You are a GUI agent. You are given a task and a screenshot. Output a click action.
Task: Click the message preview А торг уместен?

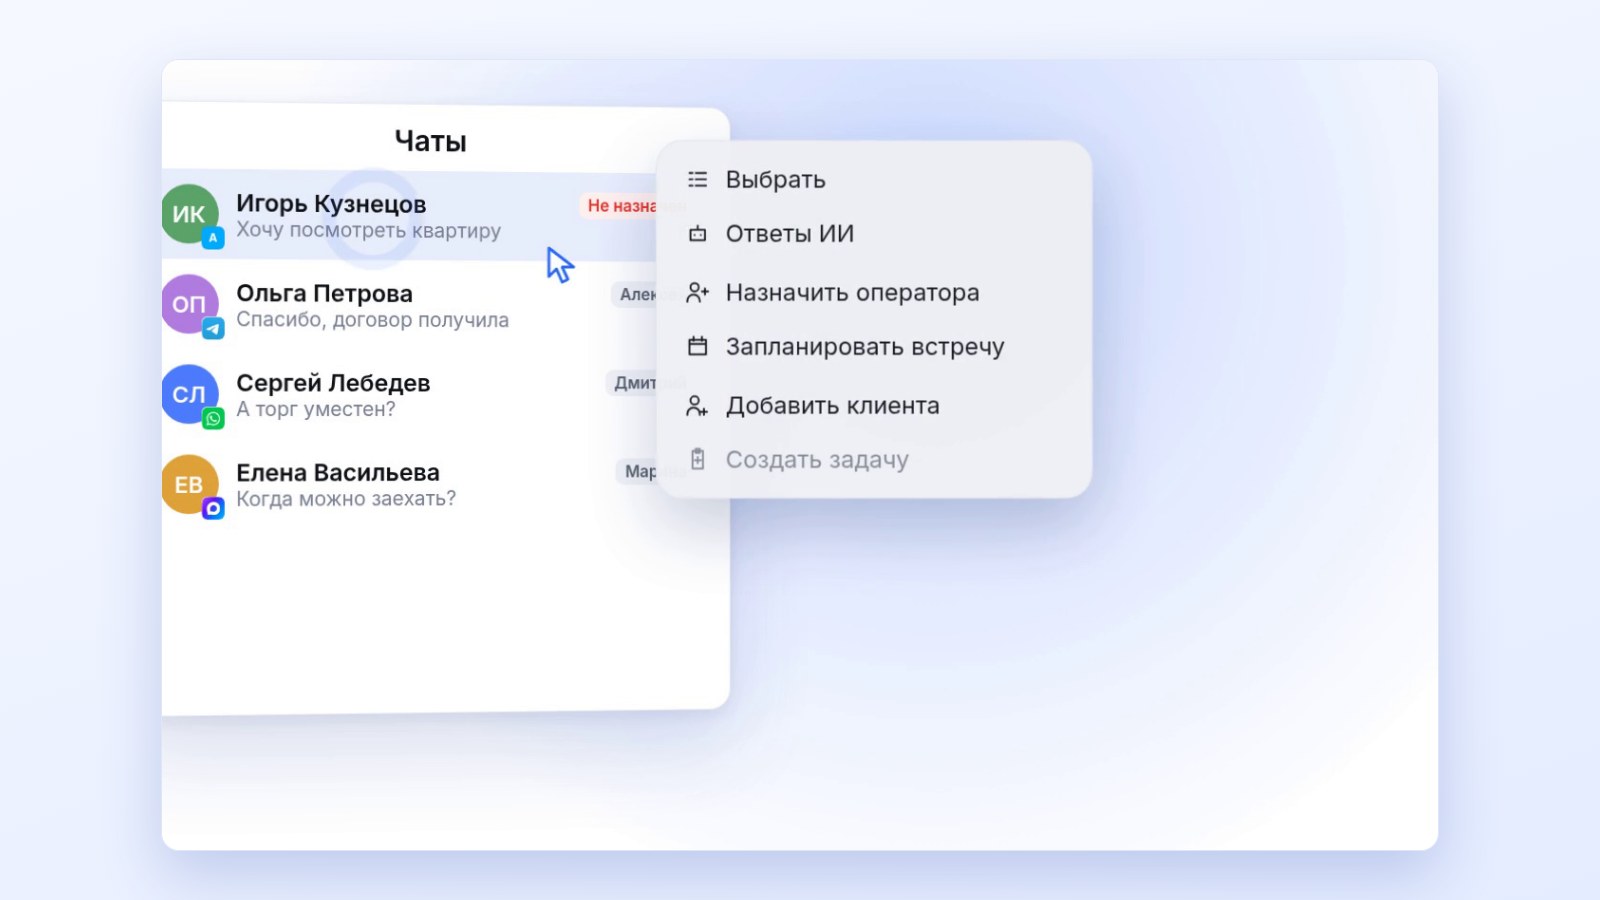(x=315, y=409)
